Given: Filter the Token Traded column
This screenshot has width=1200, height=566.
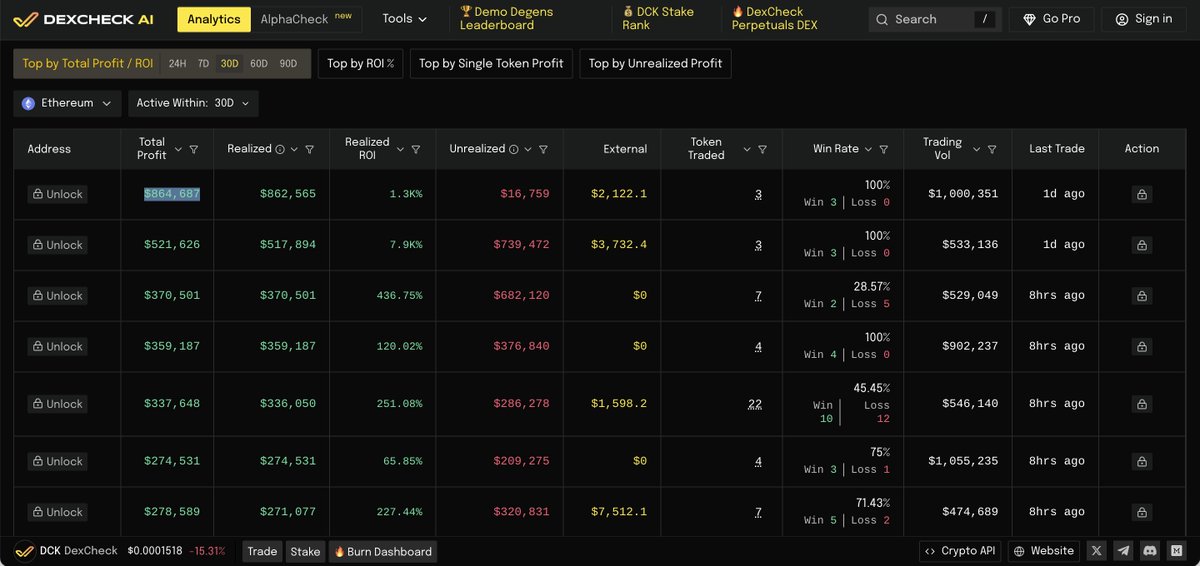Looking at the screenshot, I should click(x=762, y=149).
